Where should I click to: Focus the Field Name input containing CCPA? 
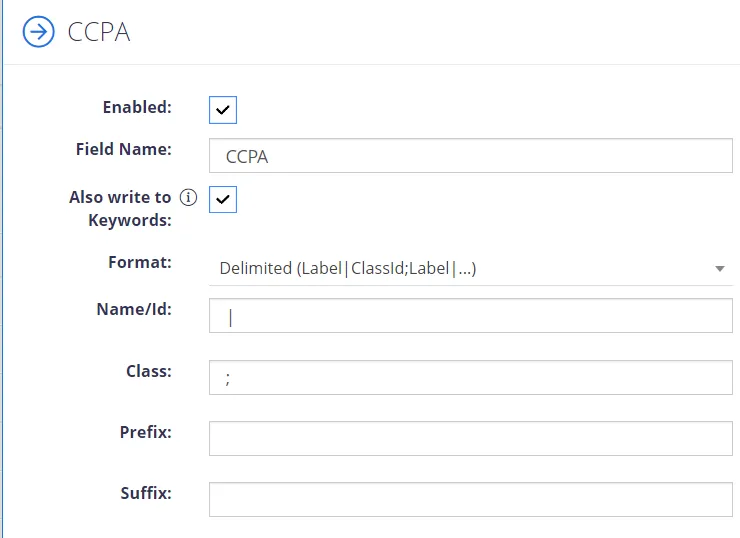click(471, 156)
